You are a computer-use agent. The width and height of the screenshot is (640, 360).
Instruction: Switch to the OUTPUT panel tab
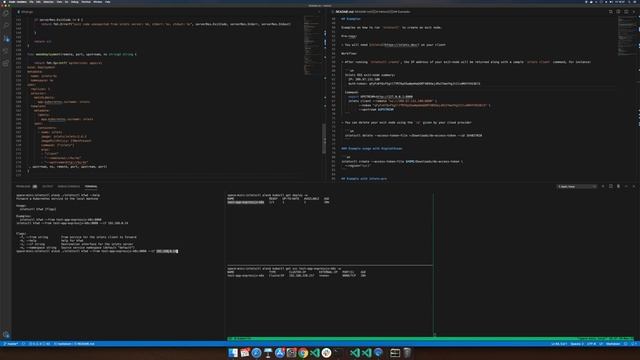(x=47, y=186)
